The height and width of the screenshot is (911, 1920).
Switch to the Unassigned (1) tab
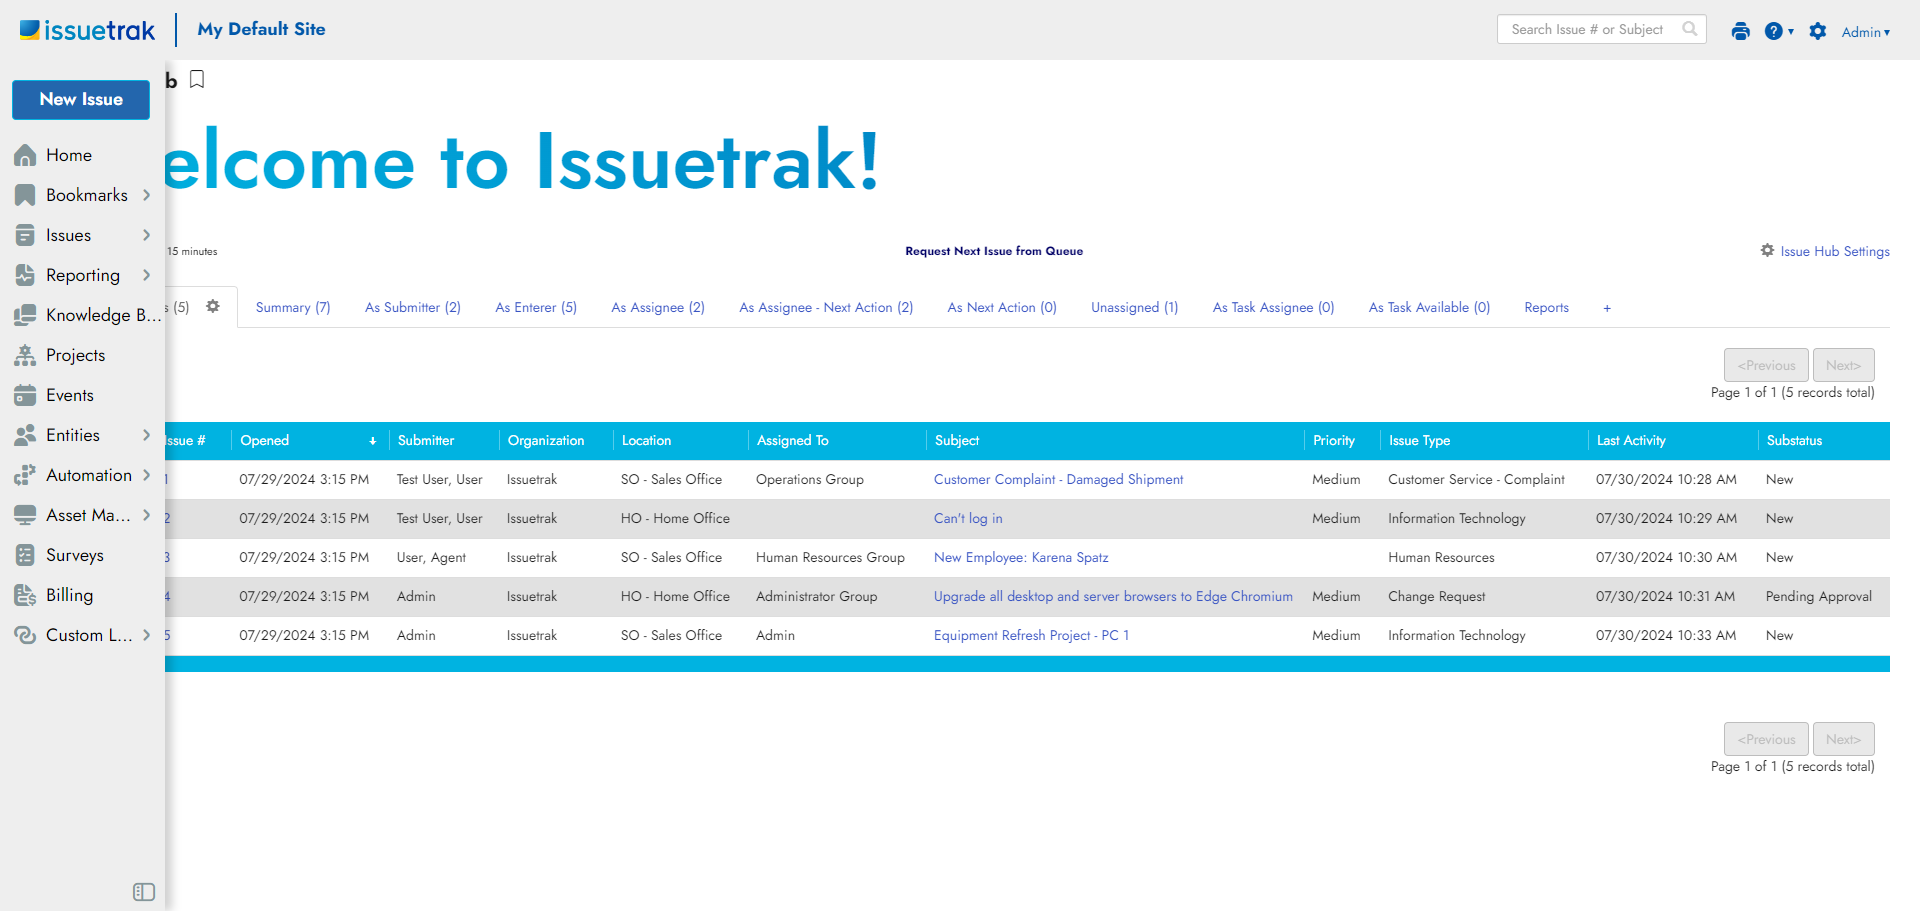(x=1134, y=307)
